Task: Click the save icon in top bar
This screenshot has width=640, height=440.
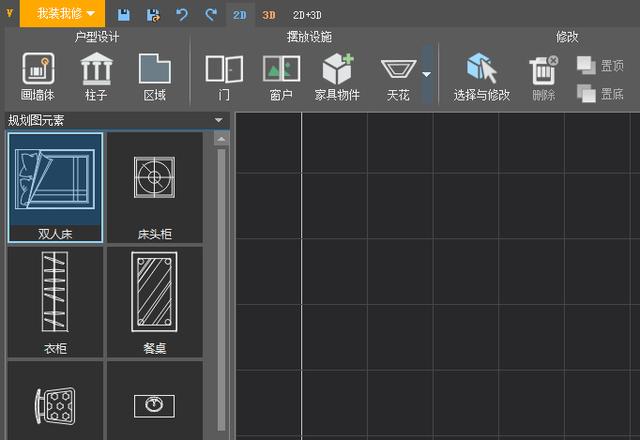Action: (124, 14)
